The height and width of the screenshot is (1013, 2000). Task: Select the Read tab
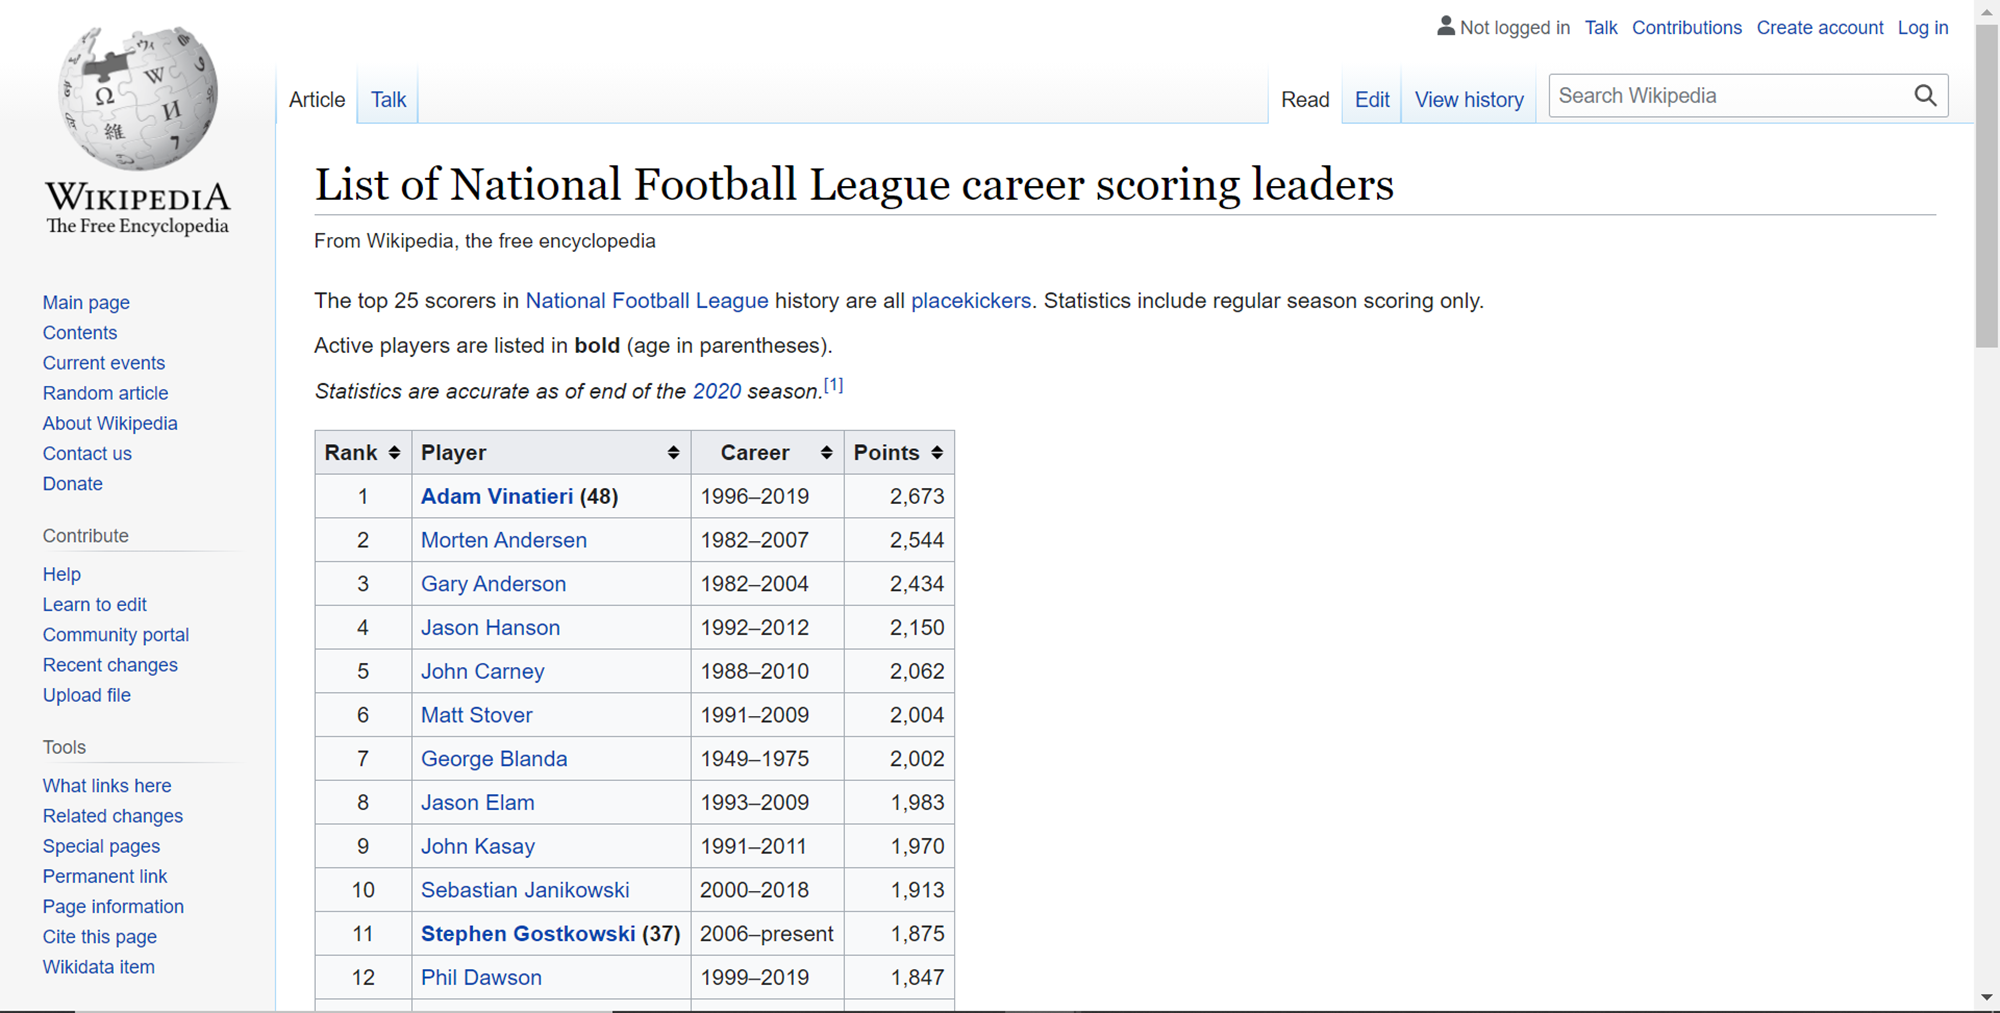coord(1305,100)
